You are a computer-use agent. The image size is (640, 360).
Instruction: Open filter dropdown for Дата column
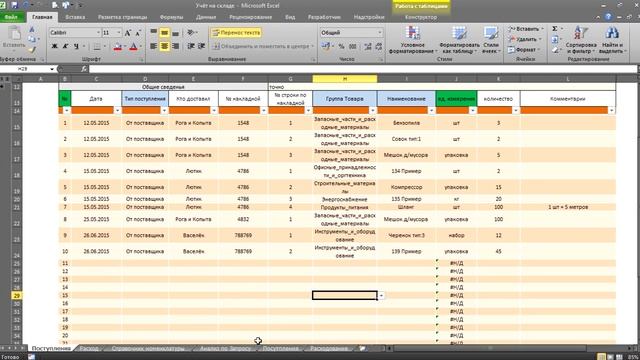[x=117, y=110]
